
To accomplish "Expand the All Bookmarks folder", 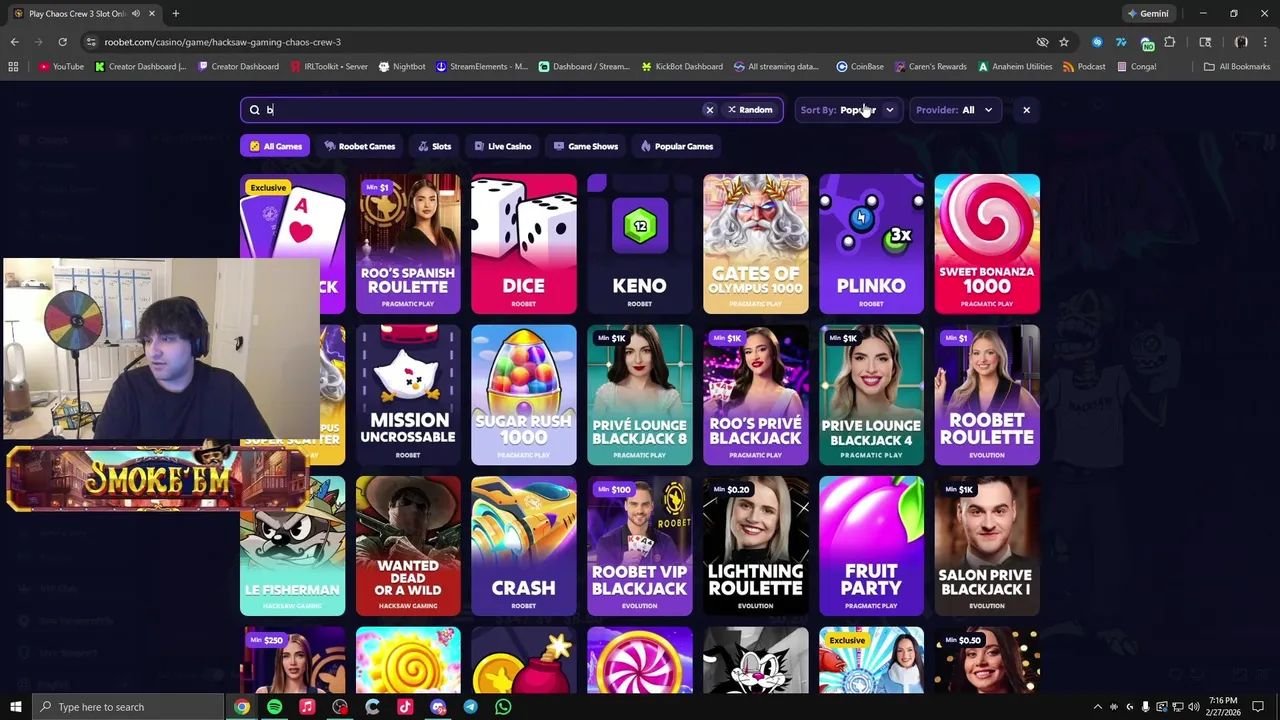I will pyautogui.click(x=1237, y=67).
